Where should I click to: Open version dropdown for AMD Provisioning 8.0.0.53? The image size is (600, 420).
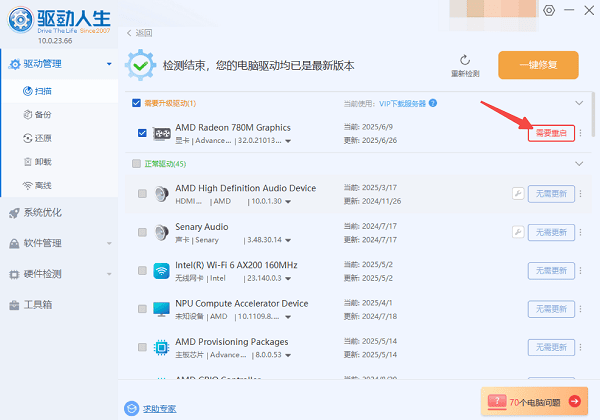tap(288, 355)
